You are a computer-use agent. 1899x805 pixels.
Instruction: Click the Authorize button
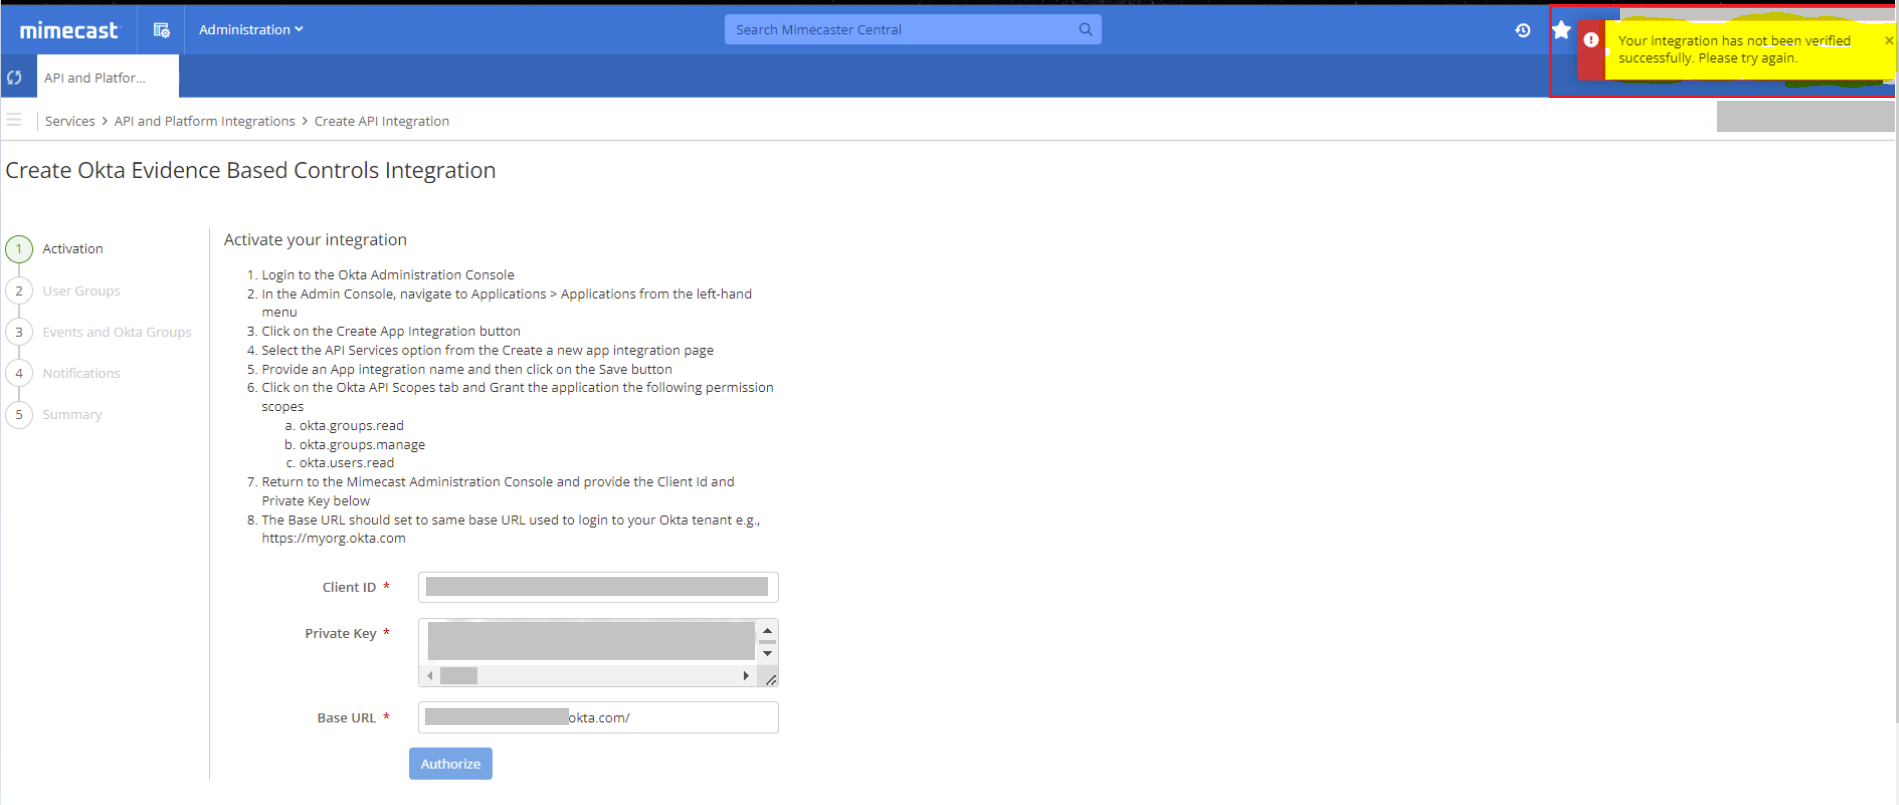click(450, 763)
